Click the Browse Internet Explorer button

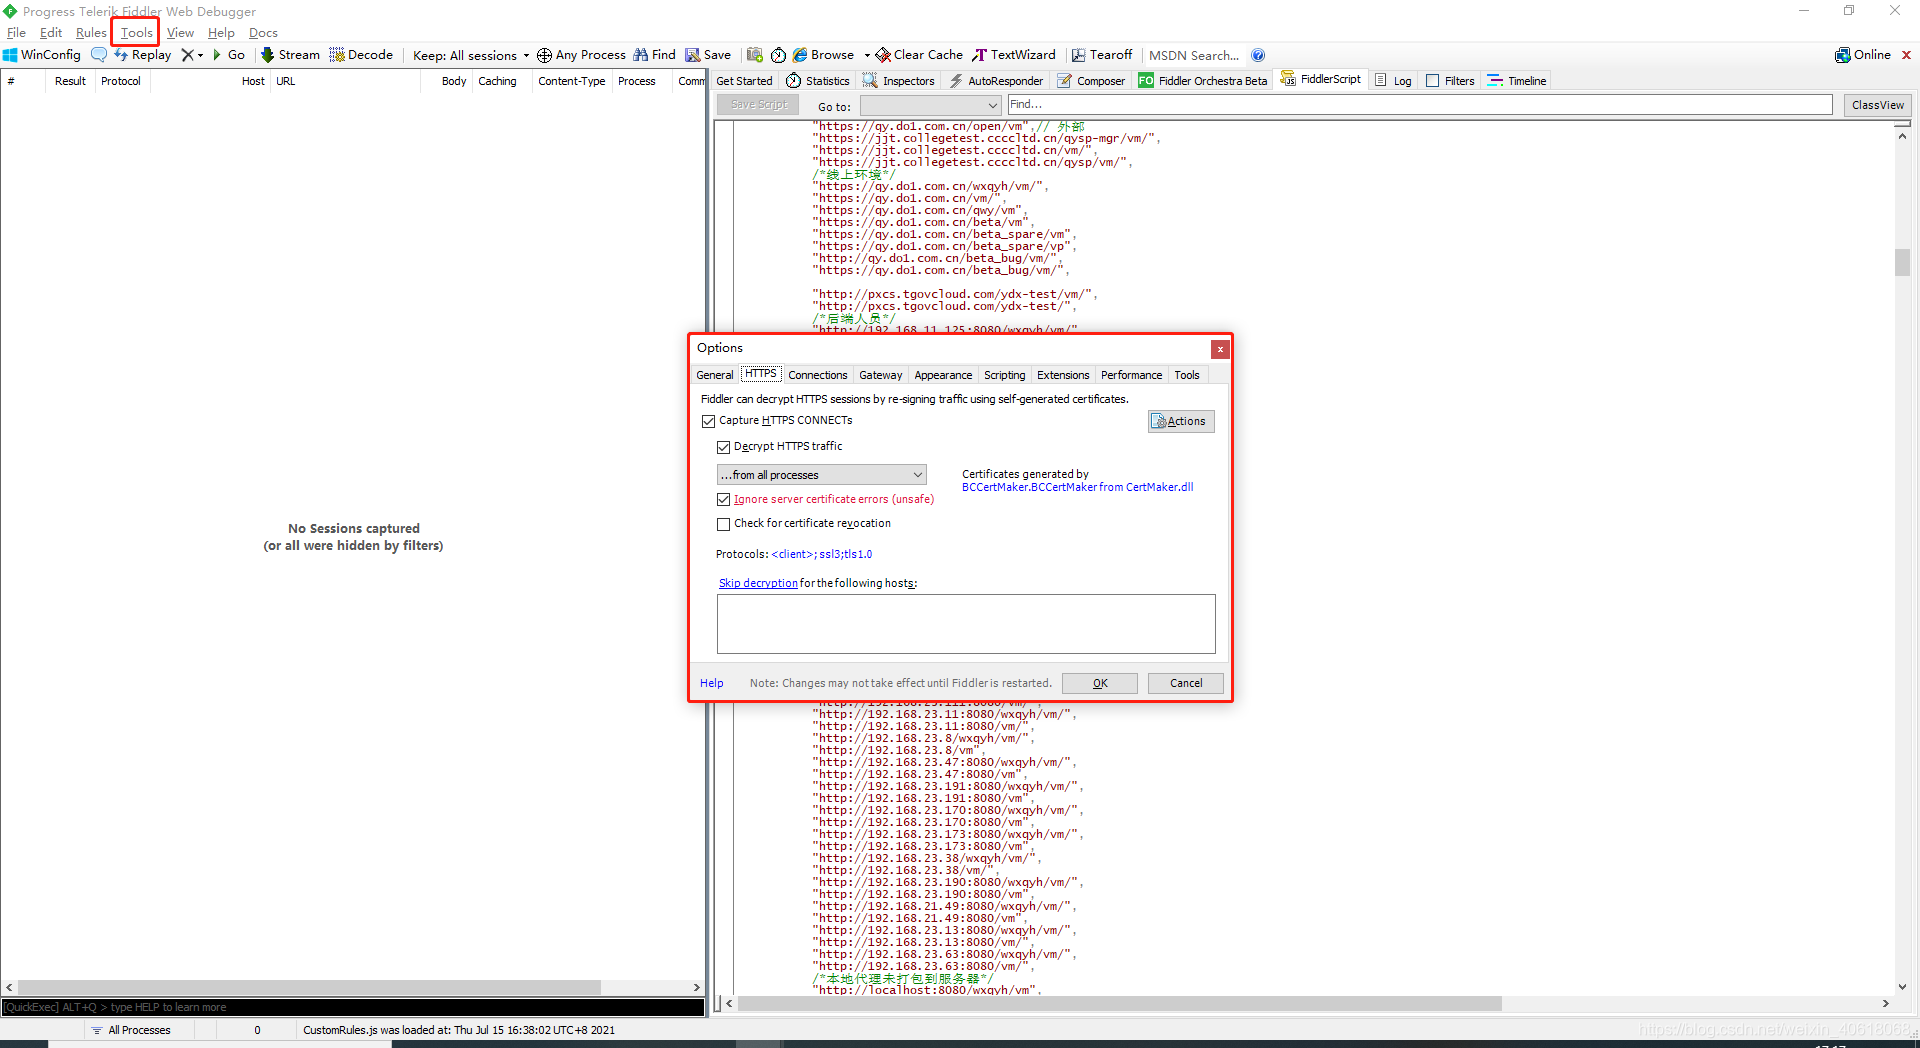pyautogui.click(x=824, y=55)
